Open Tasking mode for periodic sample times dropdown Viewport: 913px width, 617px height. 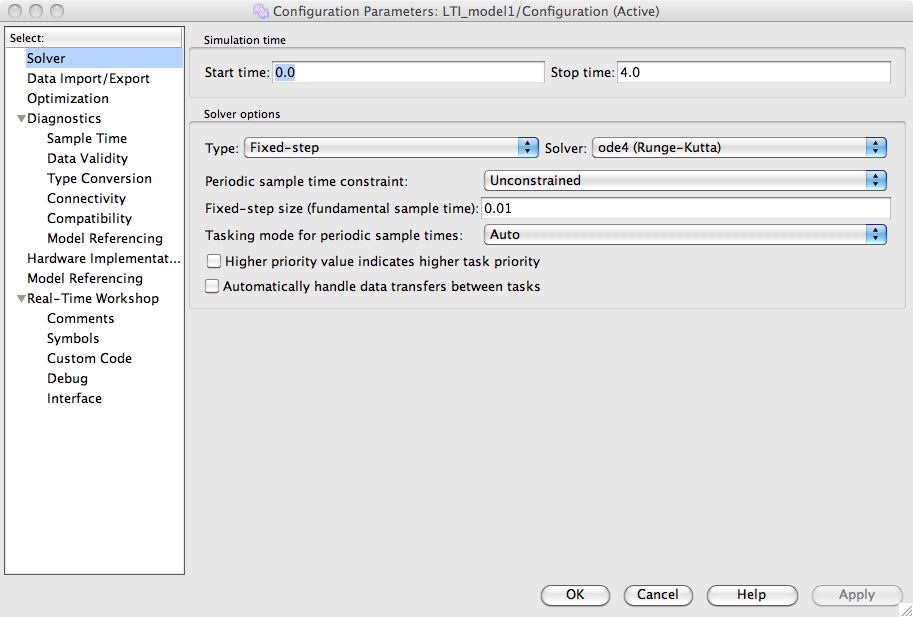pos(685,235)
